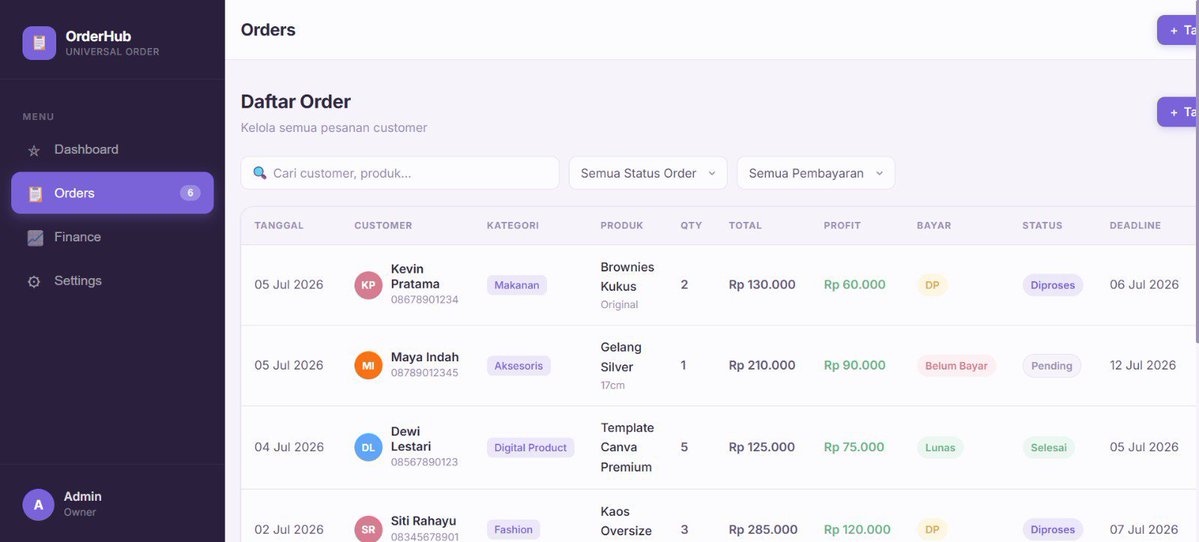The width and height of the screenshot is (1199, 542).
Task: Click the KP avatar for Kevin Pratama
Action: pos(368,285)
